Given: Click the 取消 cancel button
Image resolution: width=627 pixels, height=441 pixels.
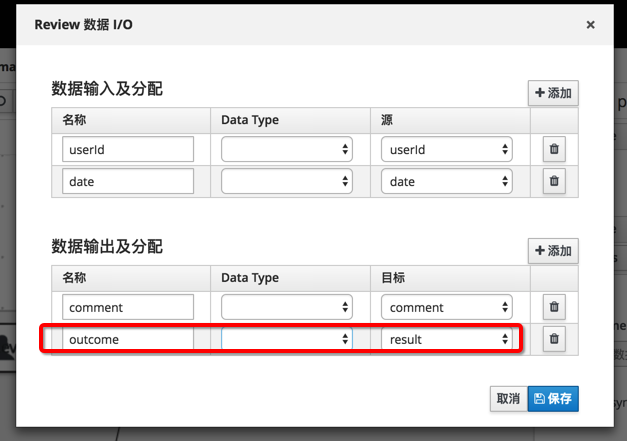Looking at the screenshot, I should coord(508,399).
